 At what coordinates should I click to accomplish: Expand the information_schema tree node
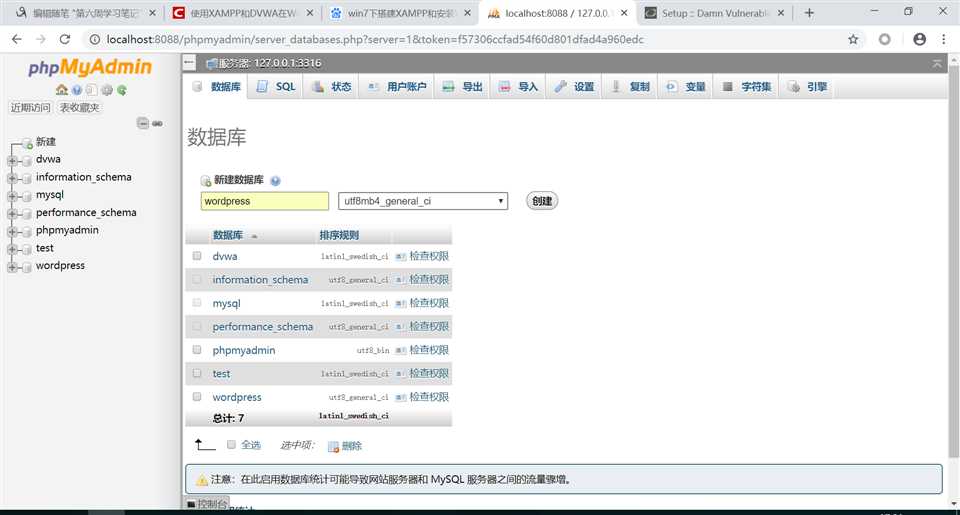pos(12,179)
